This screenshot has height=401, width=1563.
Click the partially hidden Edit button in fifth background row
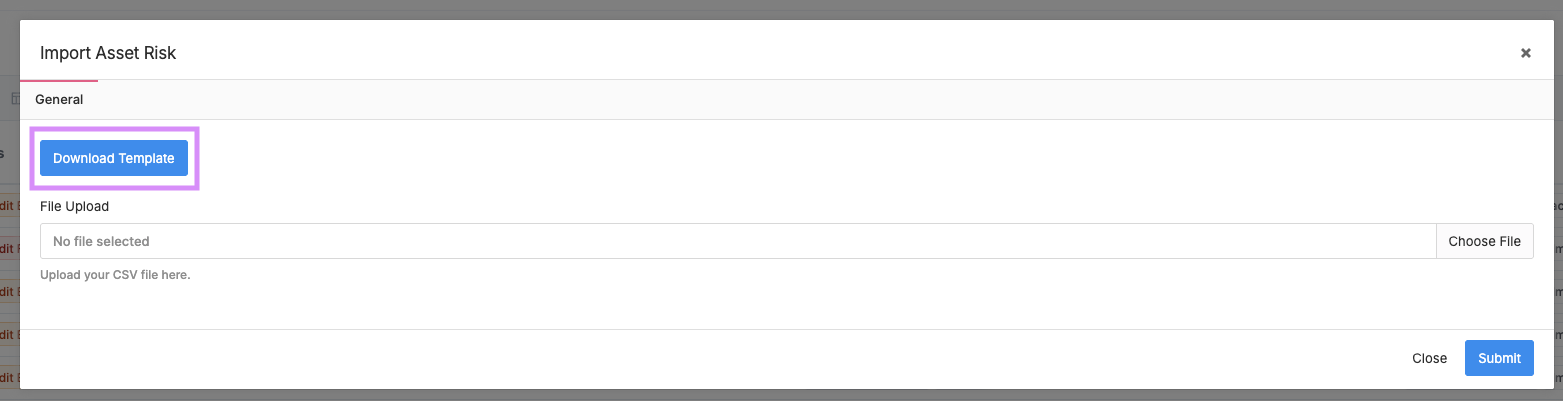(x=9, y=377)
